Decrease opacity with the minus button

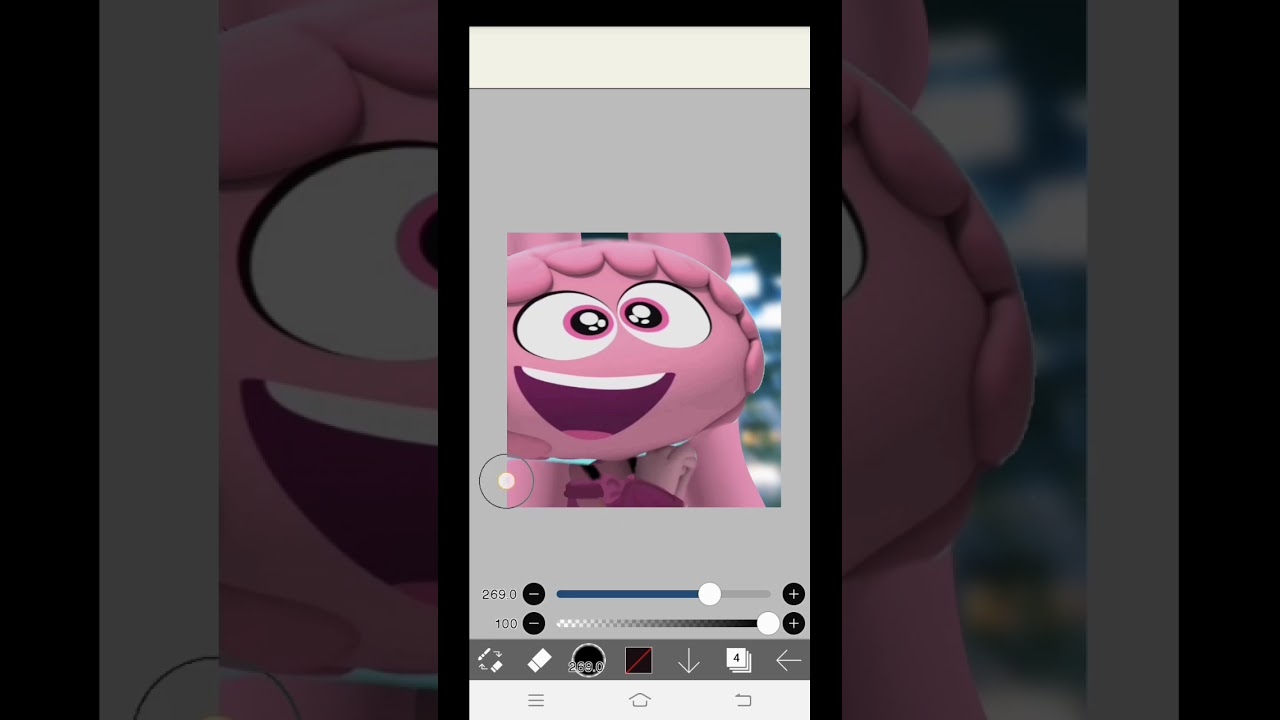click(534, 624)
